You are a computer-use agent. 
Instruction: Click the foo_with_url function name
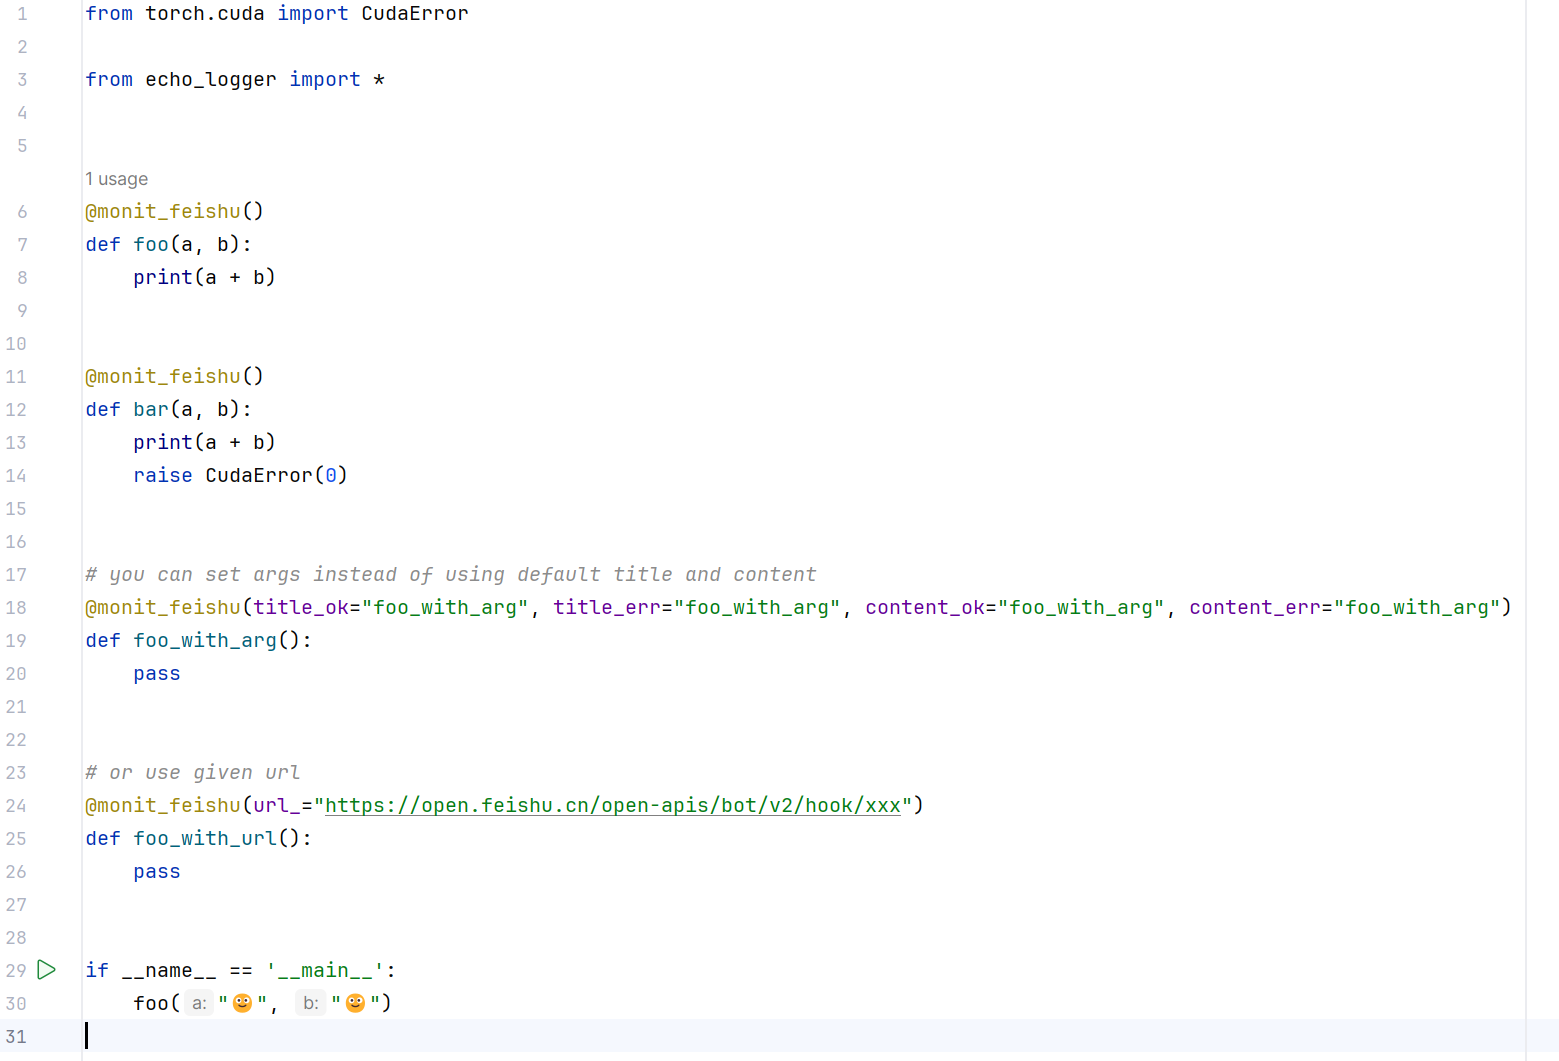point(205,839)
